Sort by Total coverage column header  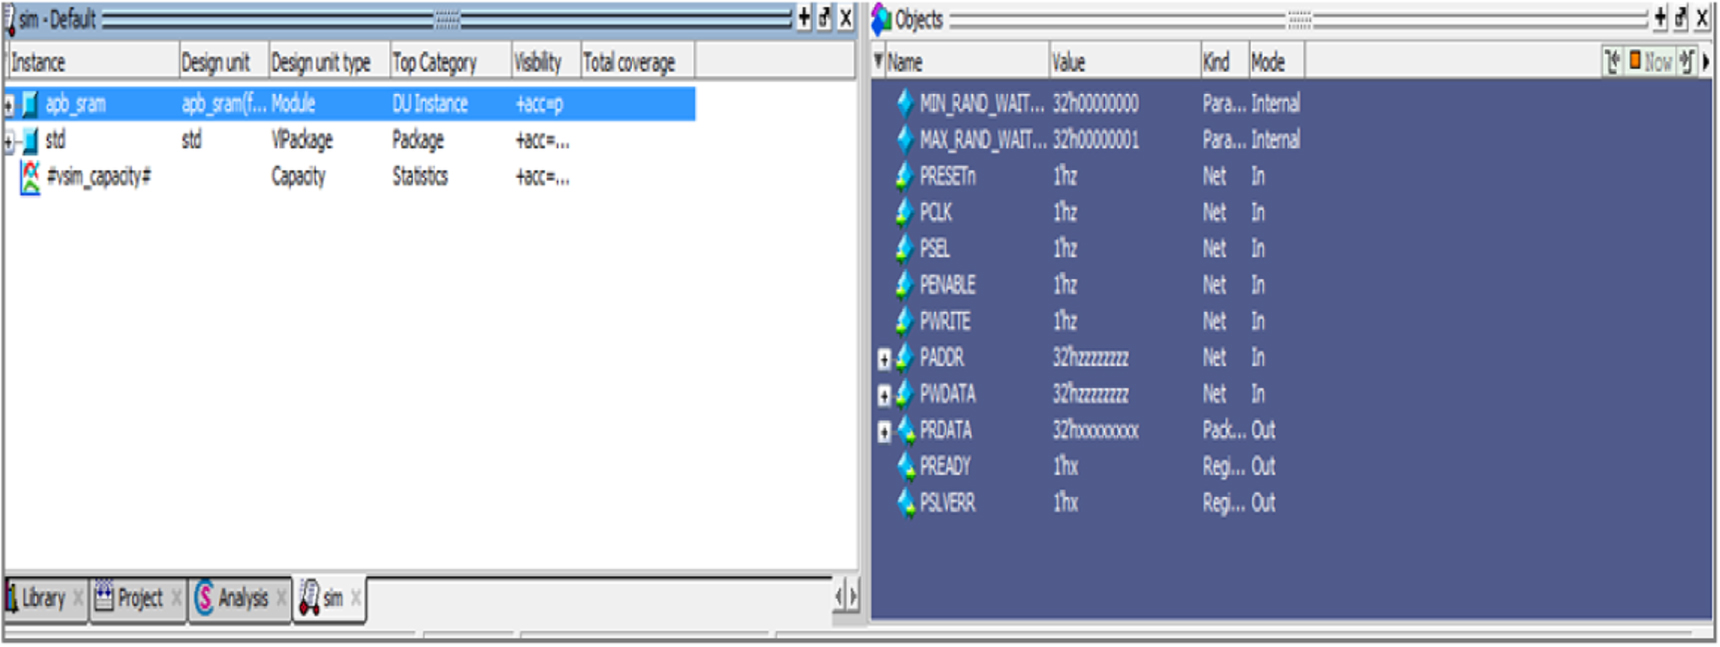tap(637, 62)
